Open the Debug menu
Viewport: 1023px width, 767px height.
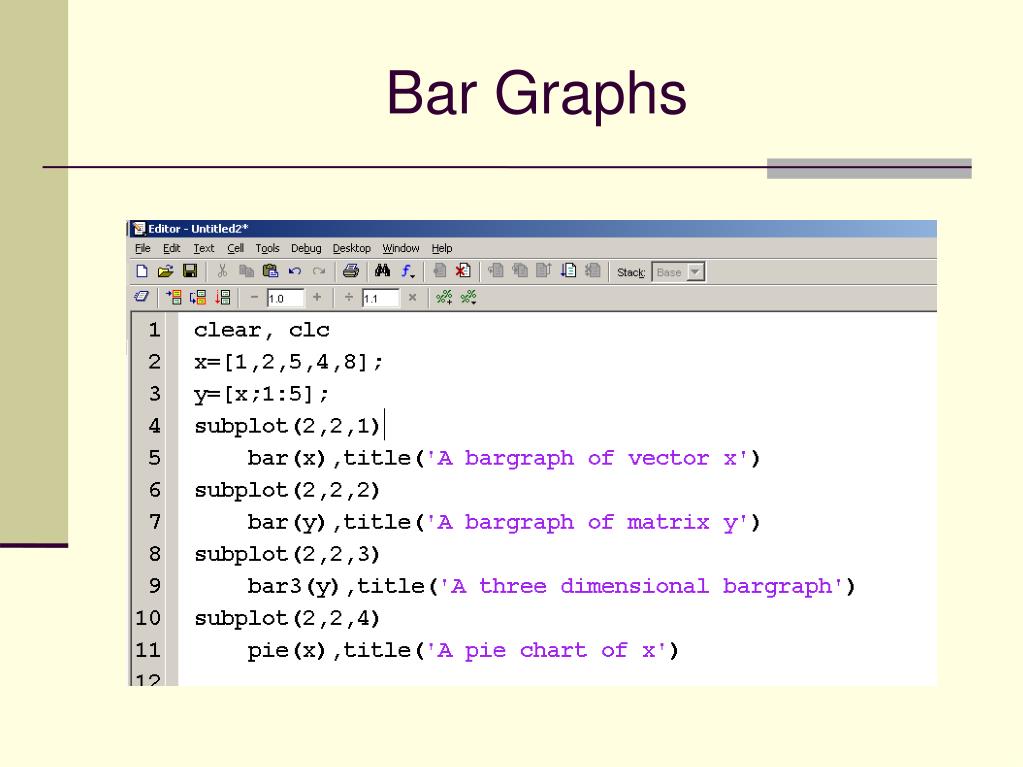(x=306, y=248)
